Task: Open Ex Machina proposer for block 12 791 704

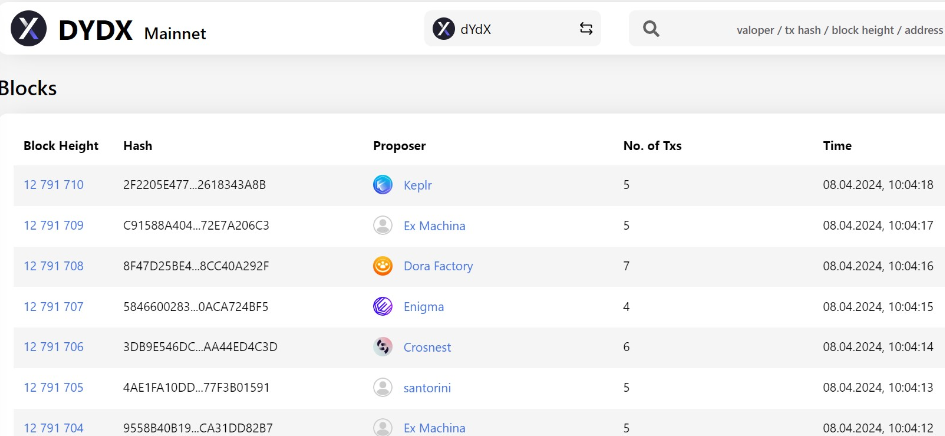Action: (x=435, y=428)
